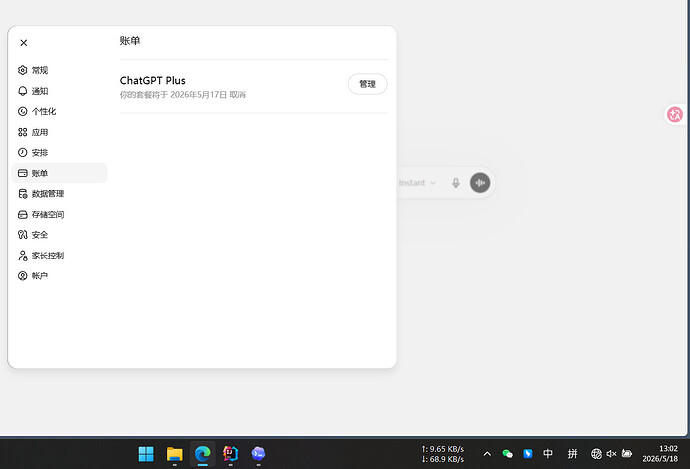The height and width of the screenshot is (469, 690).
Task: Open the 数据管理 data controls section
Action: pyautogui.click(x=59, y=194)
